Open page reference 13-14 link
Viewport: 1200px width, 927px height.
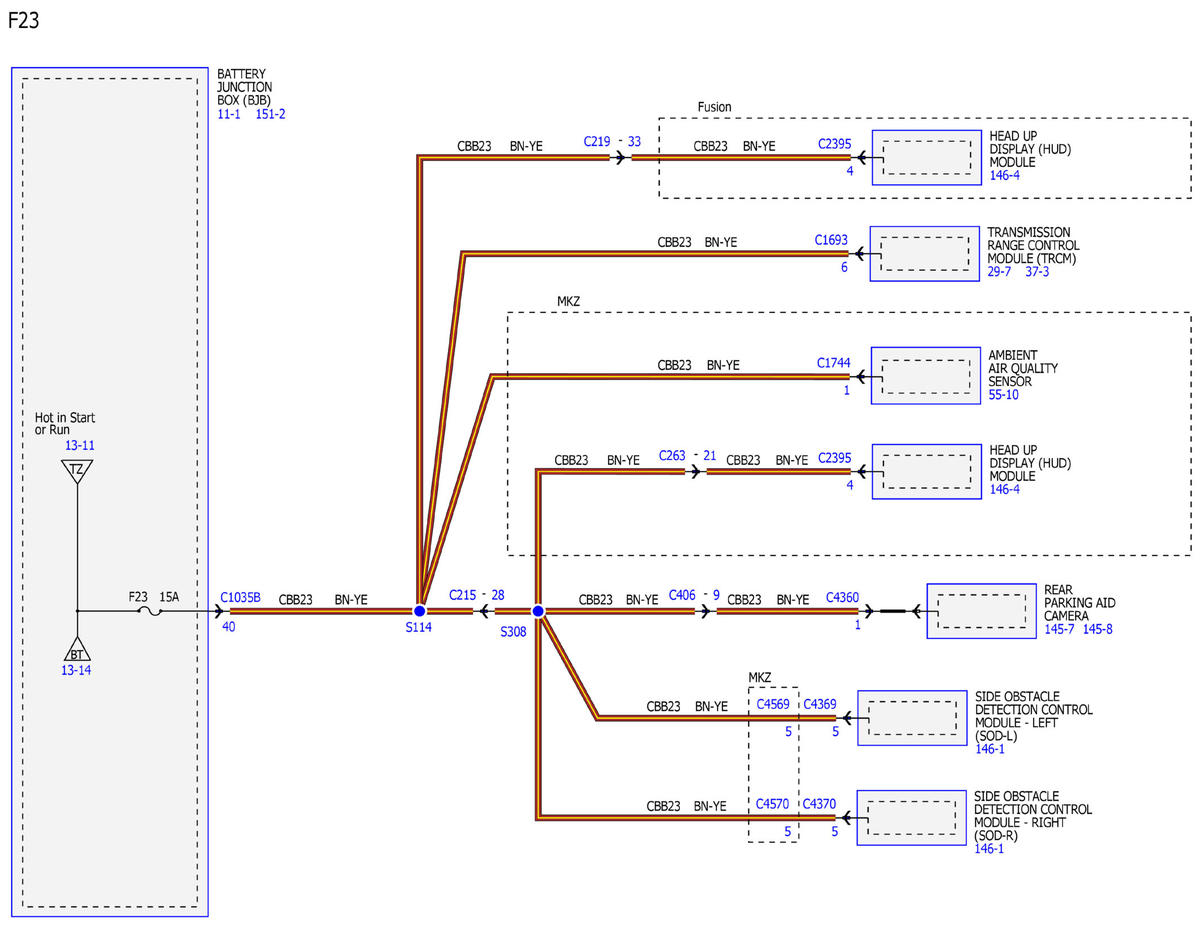[76, 670]
